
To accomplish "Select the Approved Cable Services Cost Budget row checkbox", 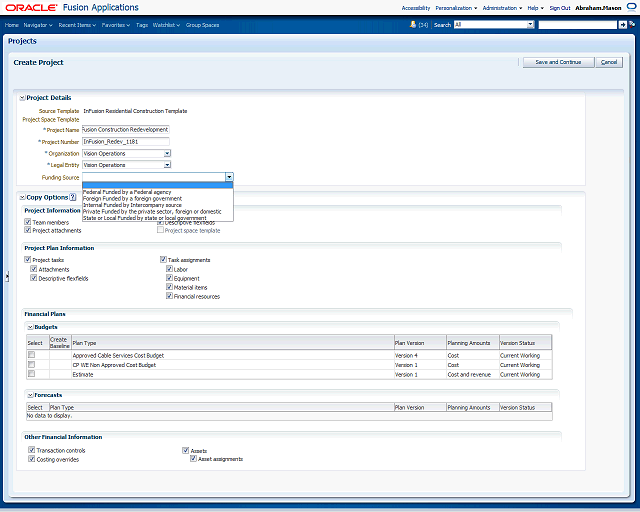I will coord(31,355).
